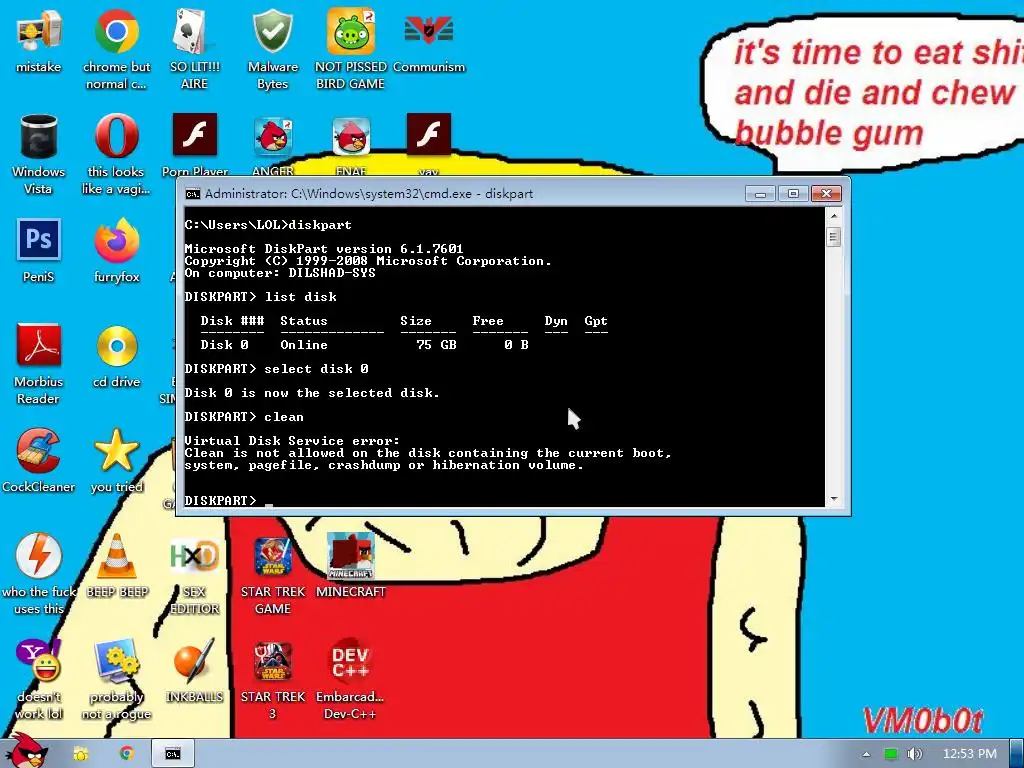
Task: Launch the BEEP BEEP traffic cone icon
Action: tap(117, 566)
